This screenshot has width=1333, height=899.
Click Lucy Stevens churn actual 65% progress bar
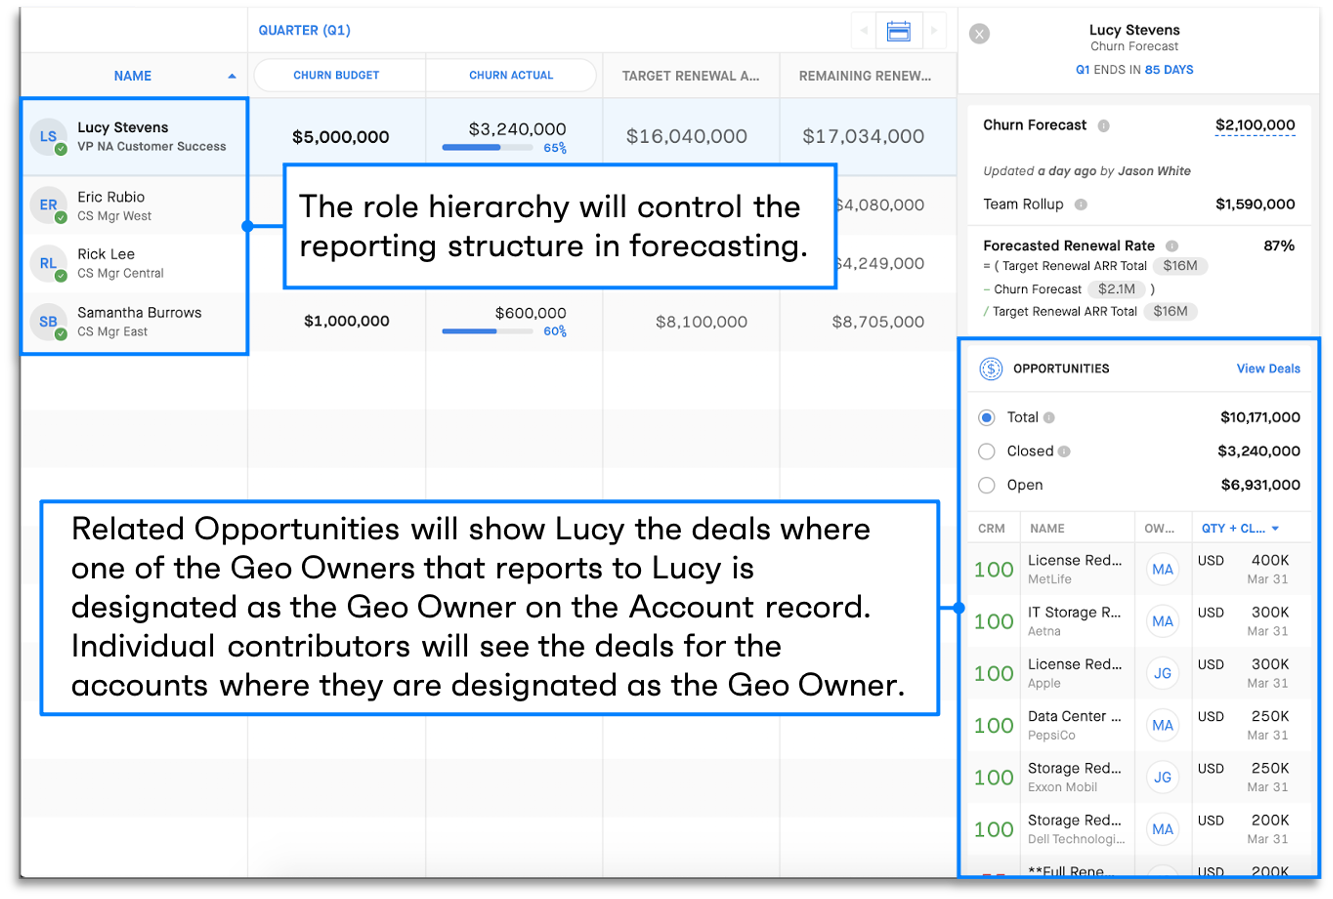(487, 148)
